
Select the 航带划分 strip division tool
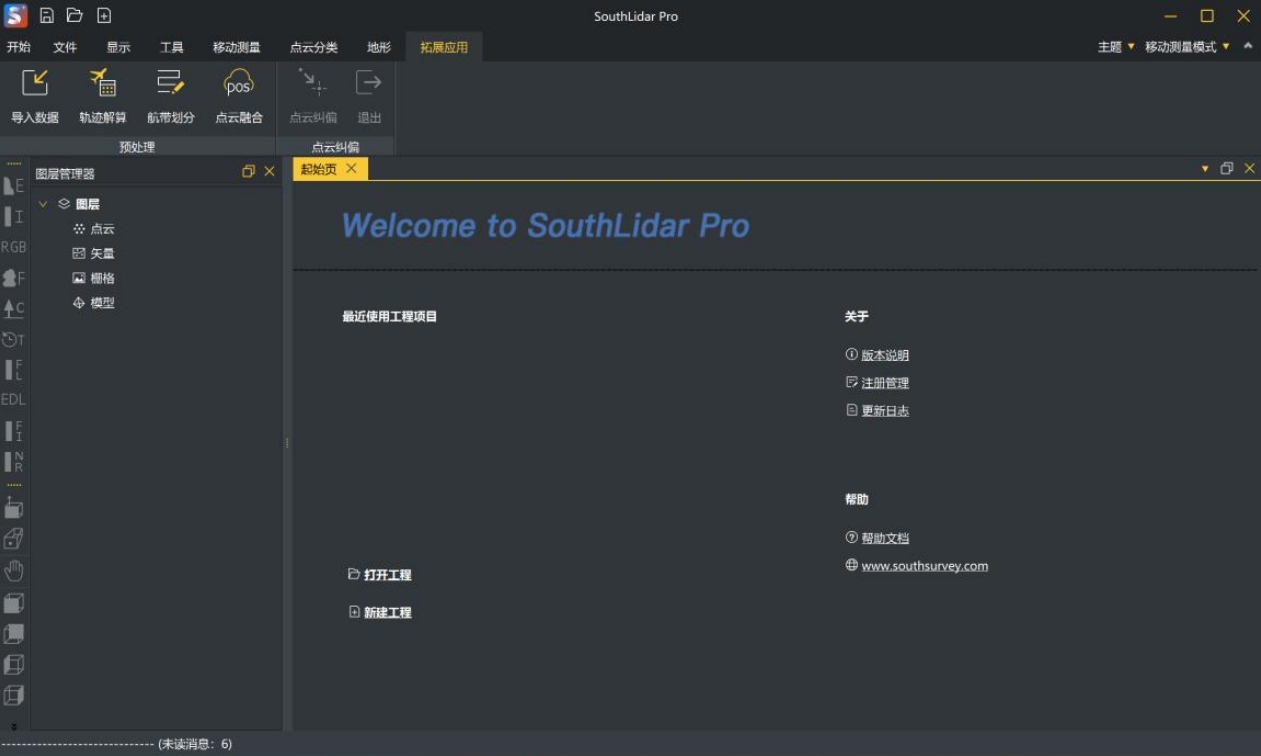[171, 97]
